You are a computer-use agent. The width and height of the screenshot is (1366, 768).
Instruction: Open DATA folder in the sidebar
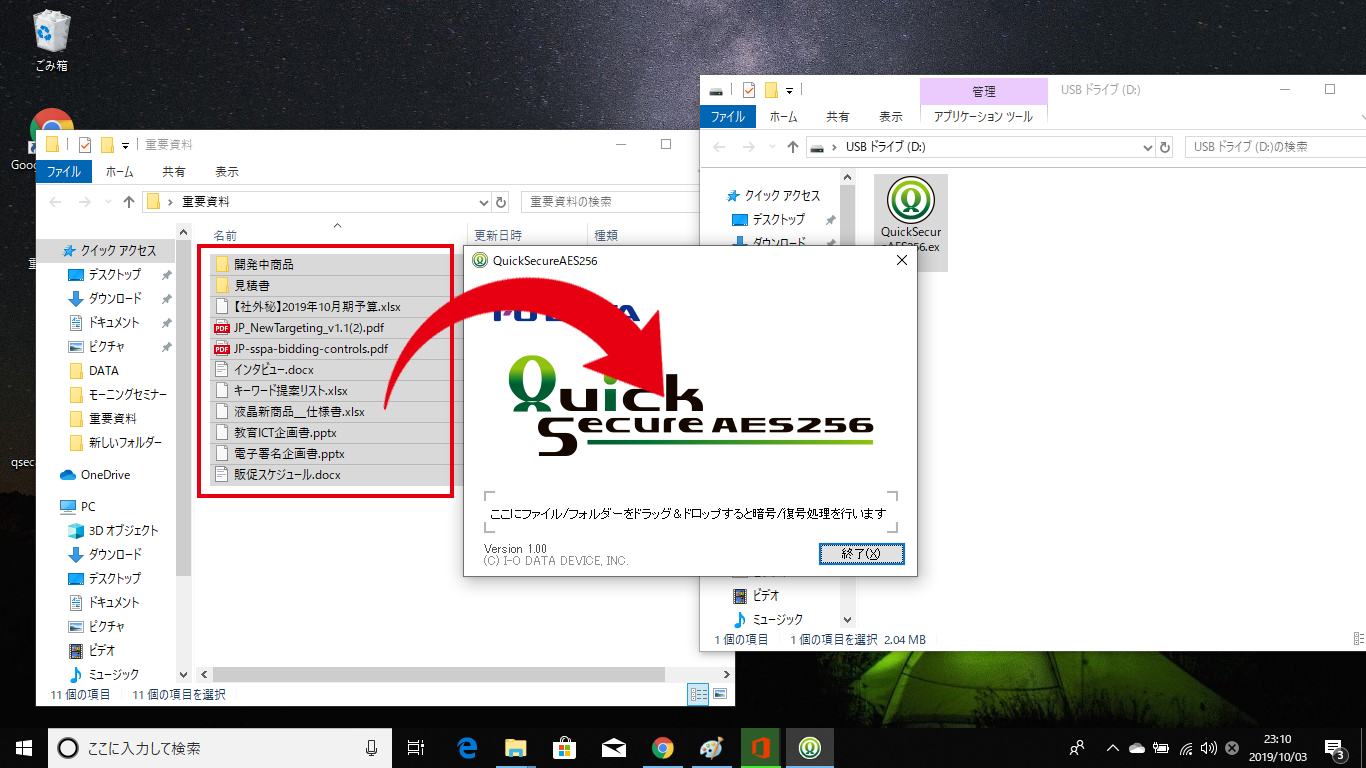[x=103, y=371]
